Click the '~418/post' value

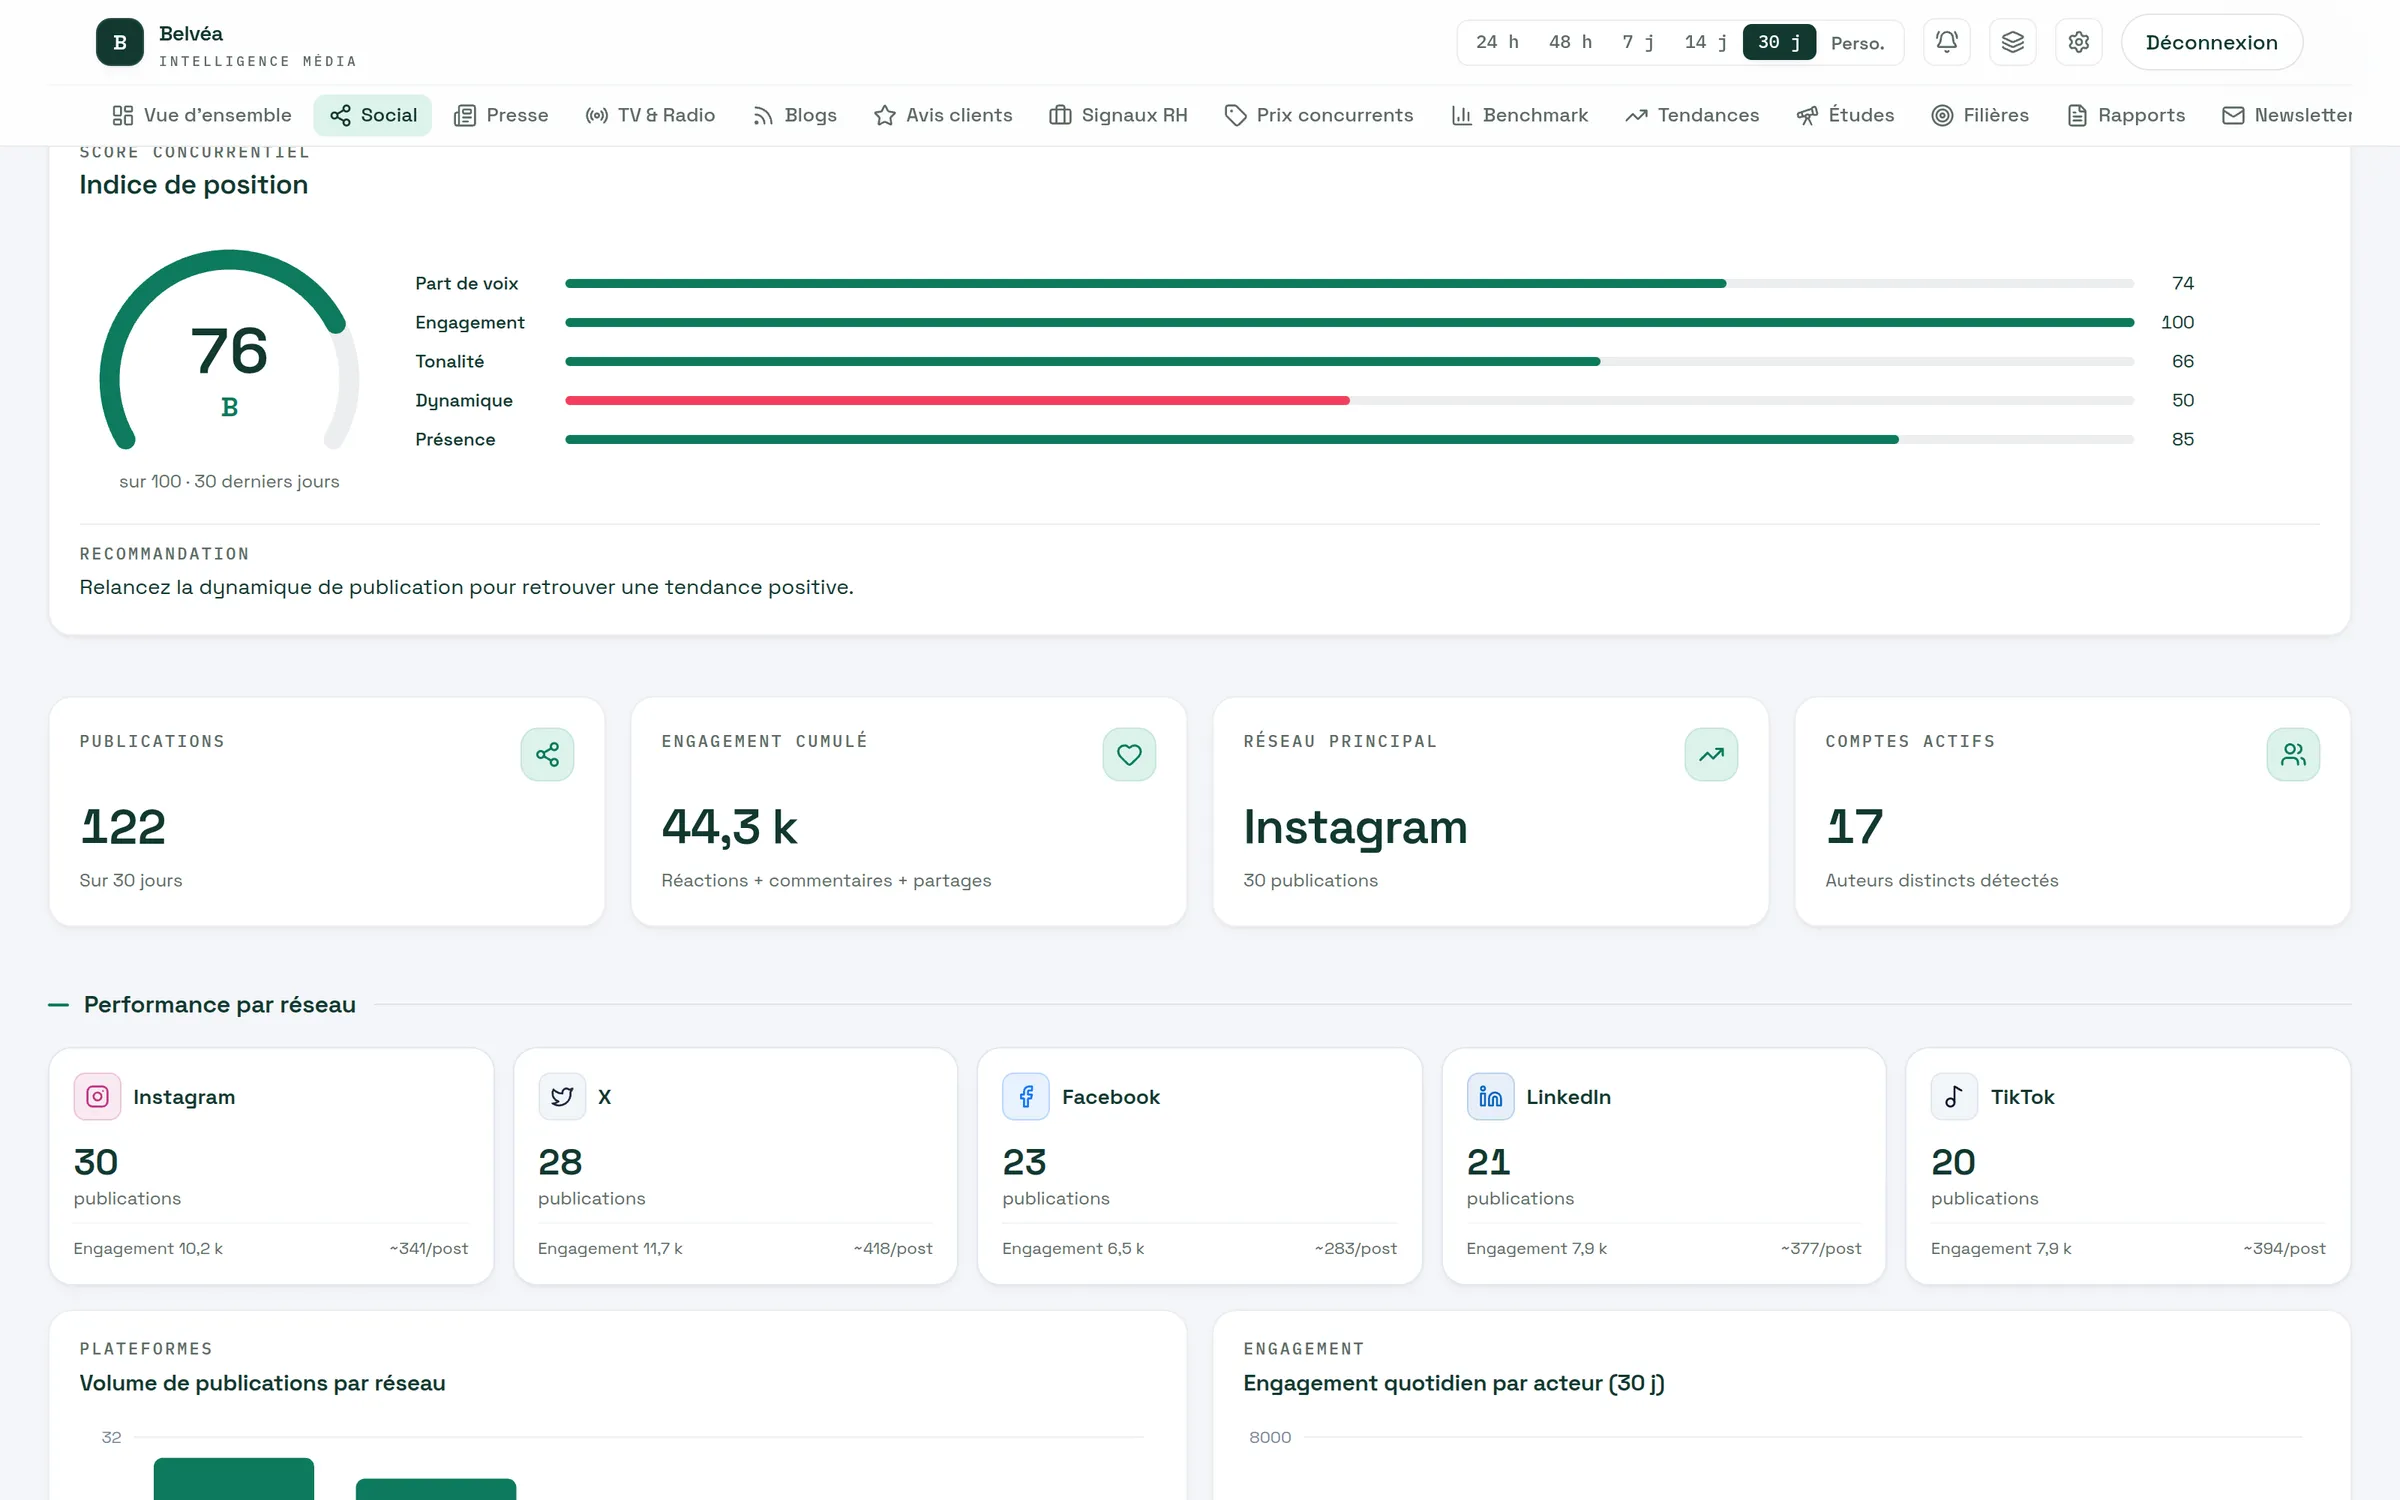pos(893,1248)
